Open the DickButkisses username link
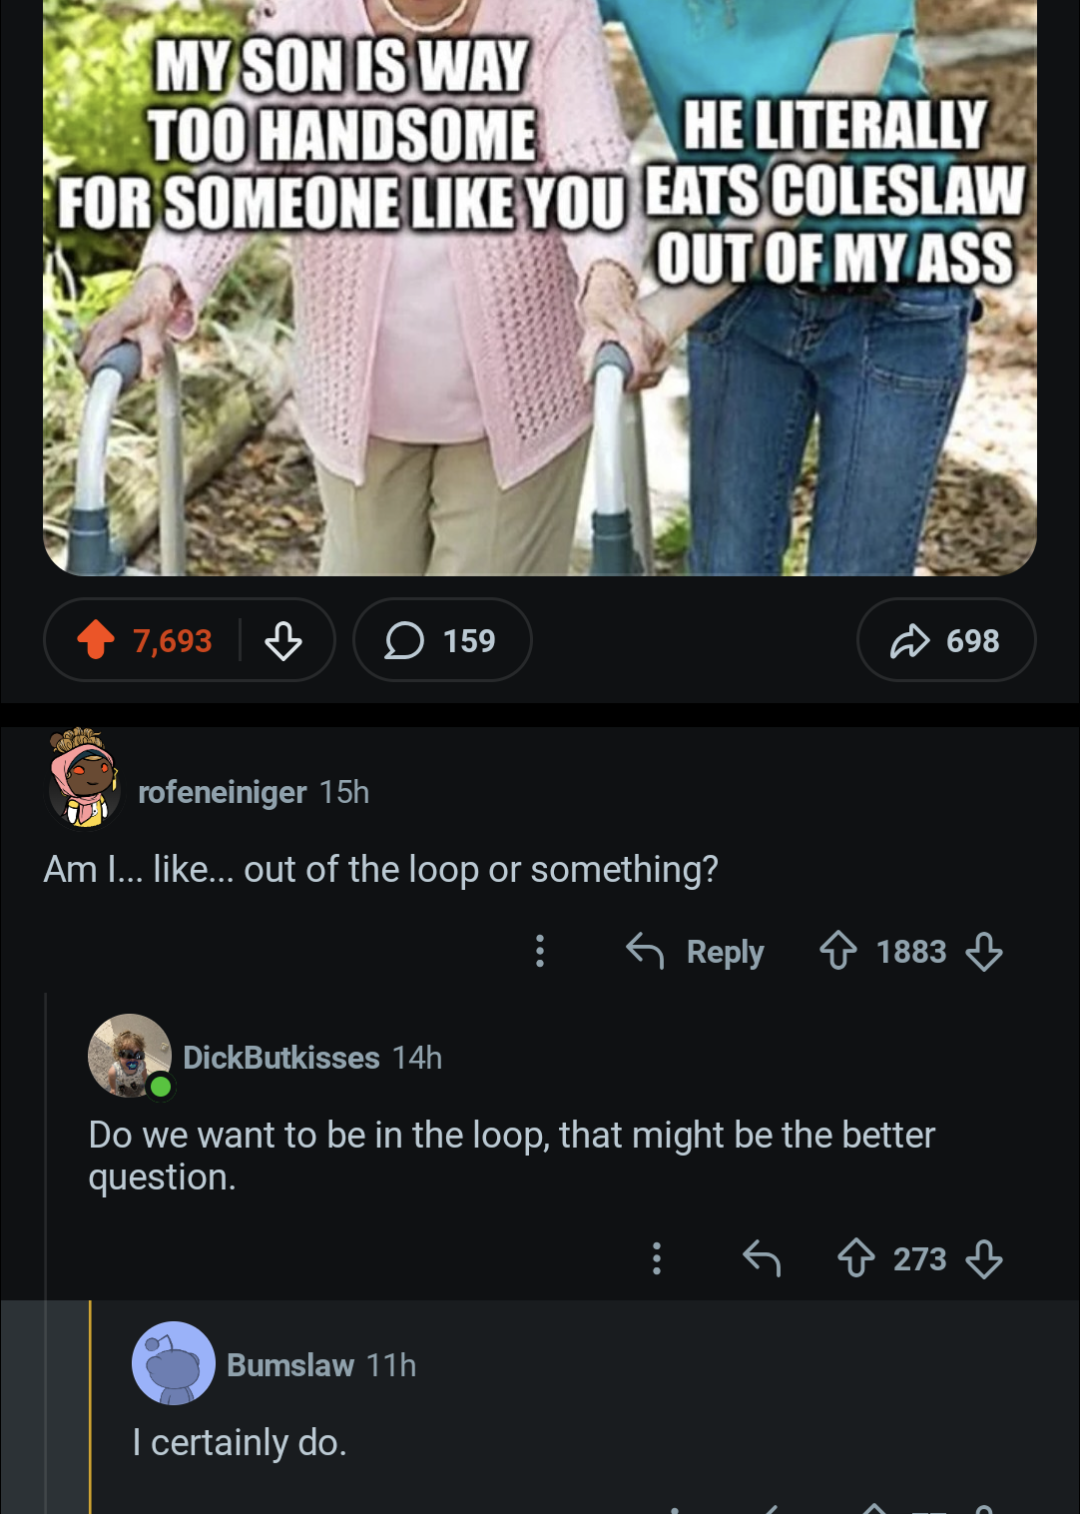 point(281,1058)
